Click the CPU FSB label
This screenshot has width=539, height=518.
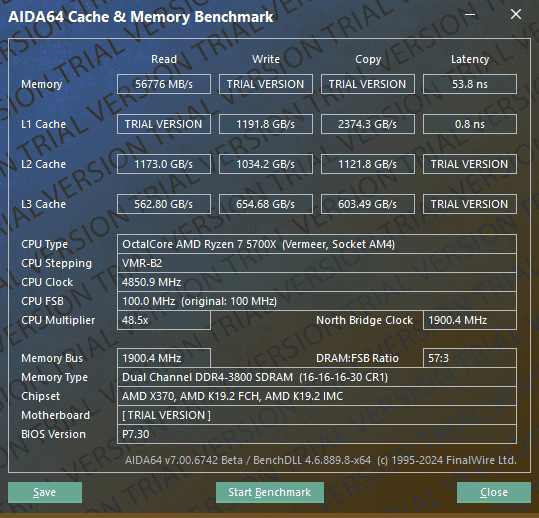(x=42, y=301)
